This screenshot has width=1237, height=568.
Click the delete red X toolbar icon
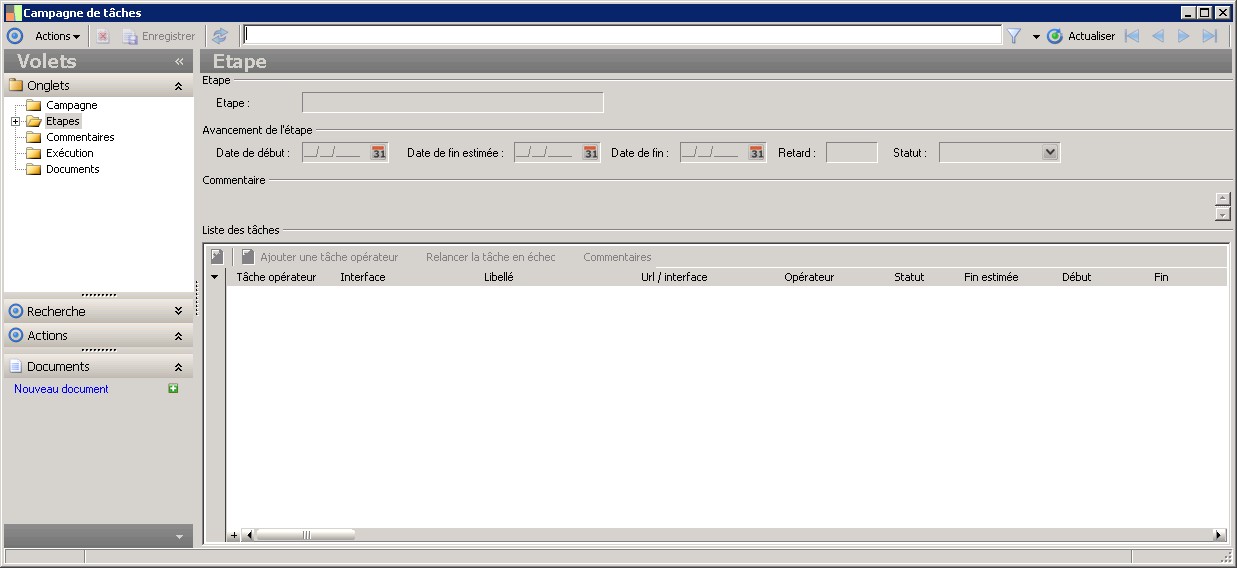pos(103,36)
